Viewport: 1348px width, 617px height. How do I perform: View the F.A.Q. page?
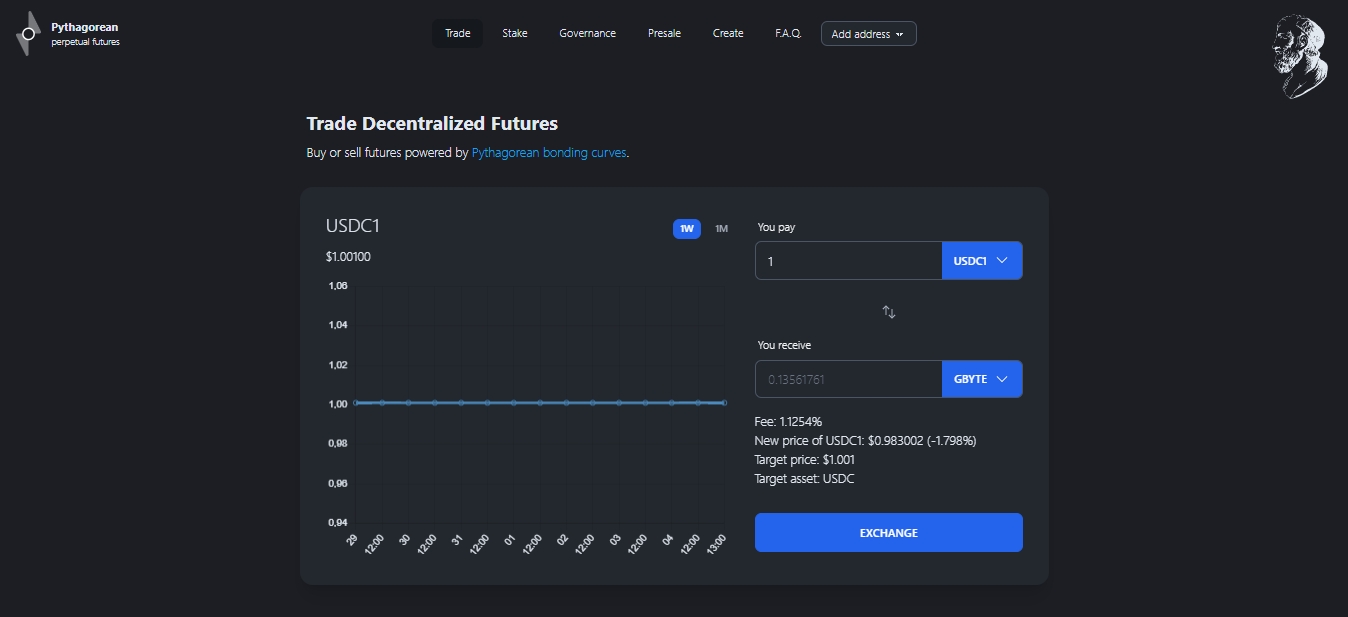788,33
